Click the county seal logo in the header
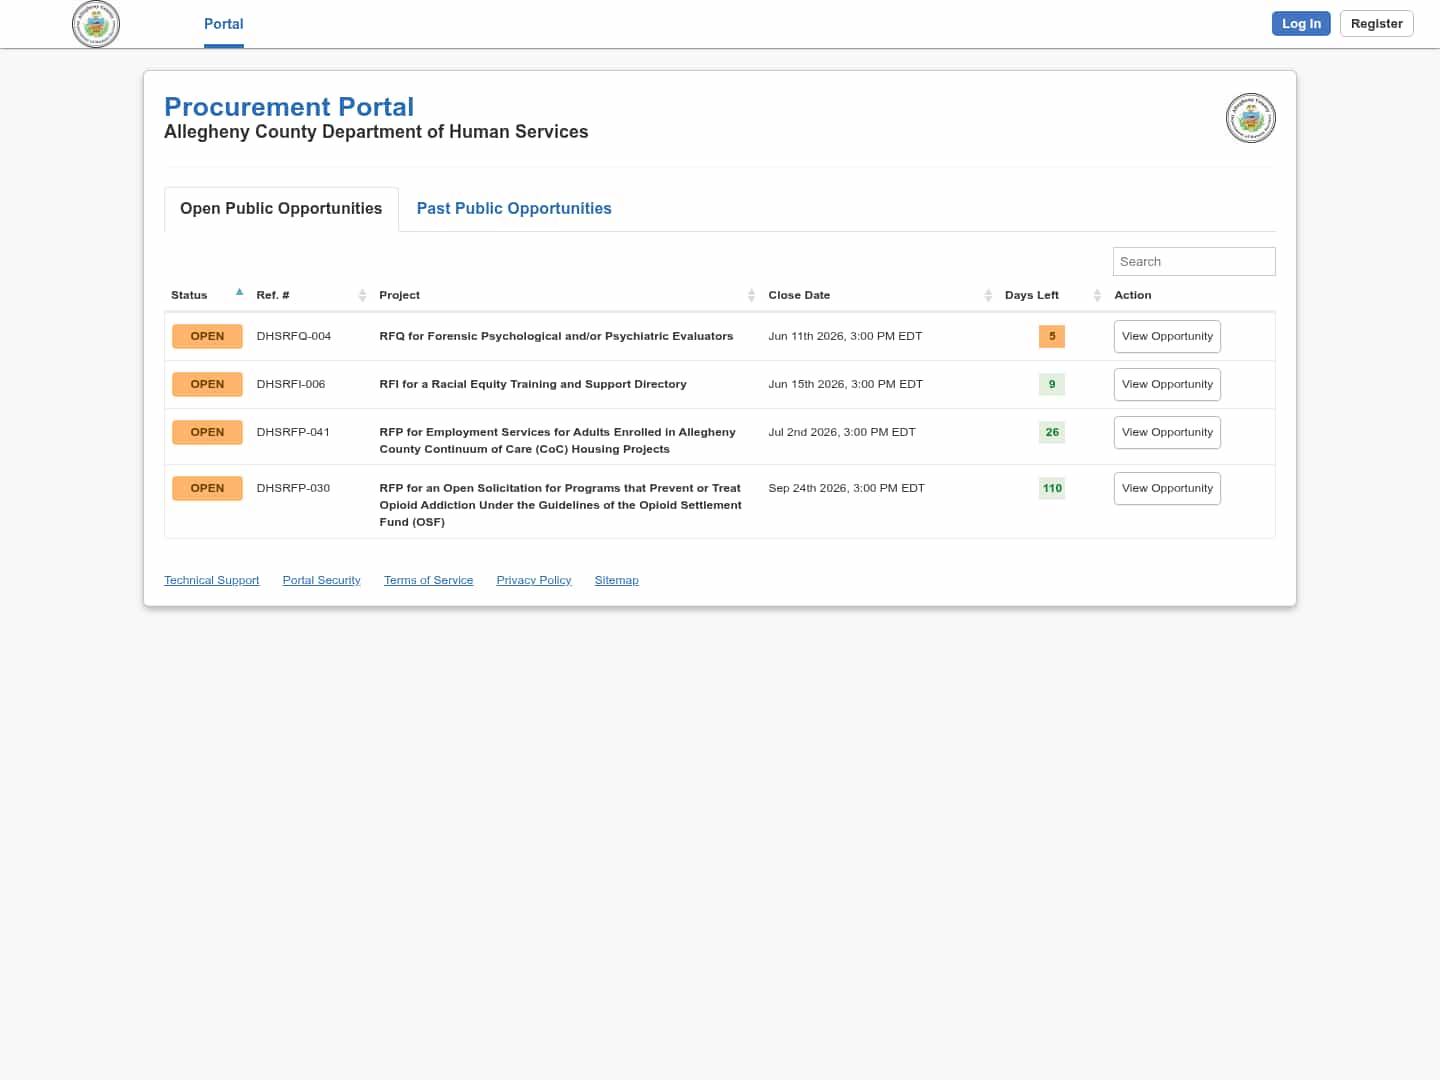 96,24
